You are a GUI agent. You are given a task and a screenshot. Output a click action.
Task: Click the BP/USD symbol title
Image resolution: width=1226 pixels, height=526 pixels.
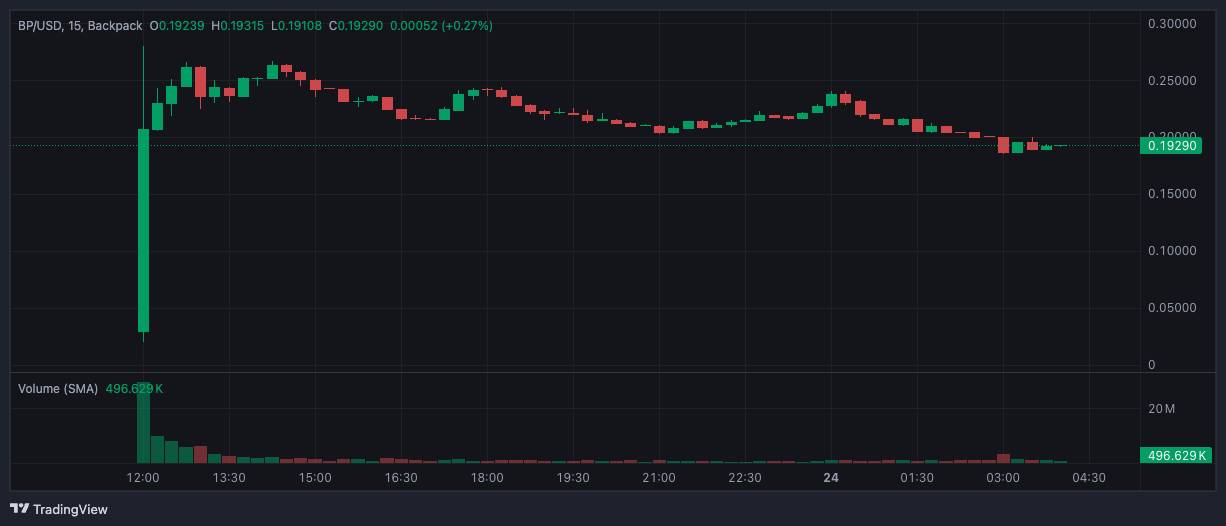pos(39,25)
